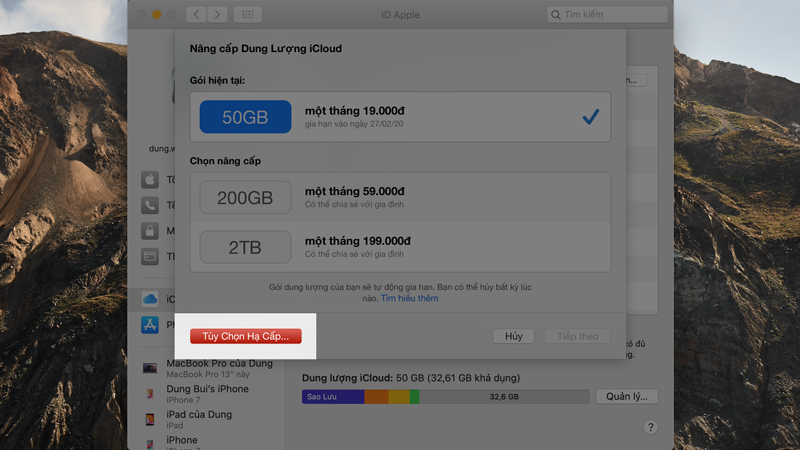
Task: Click the Tùy Chọn Hạ Cấp button
Action: coord(245,336)
